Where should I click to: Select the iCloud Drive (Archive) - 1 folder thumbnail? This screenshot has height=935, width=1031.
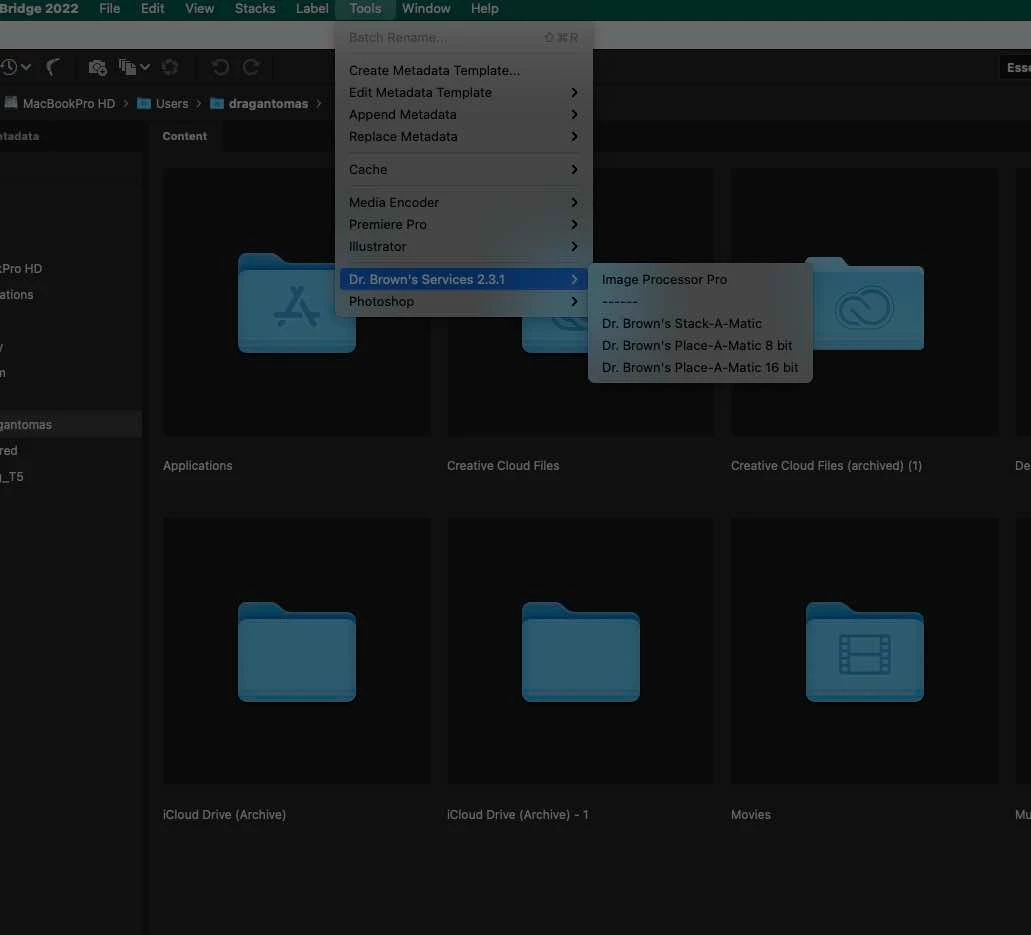(581, 652)
